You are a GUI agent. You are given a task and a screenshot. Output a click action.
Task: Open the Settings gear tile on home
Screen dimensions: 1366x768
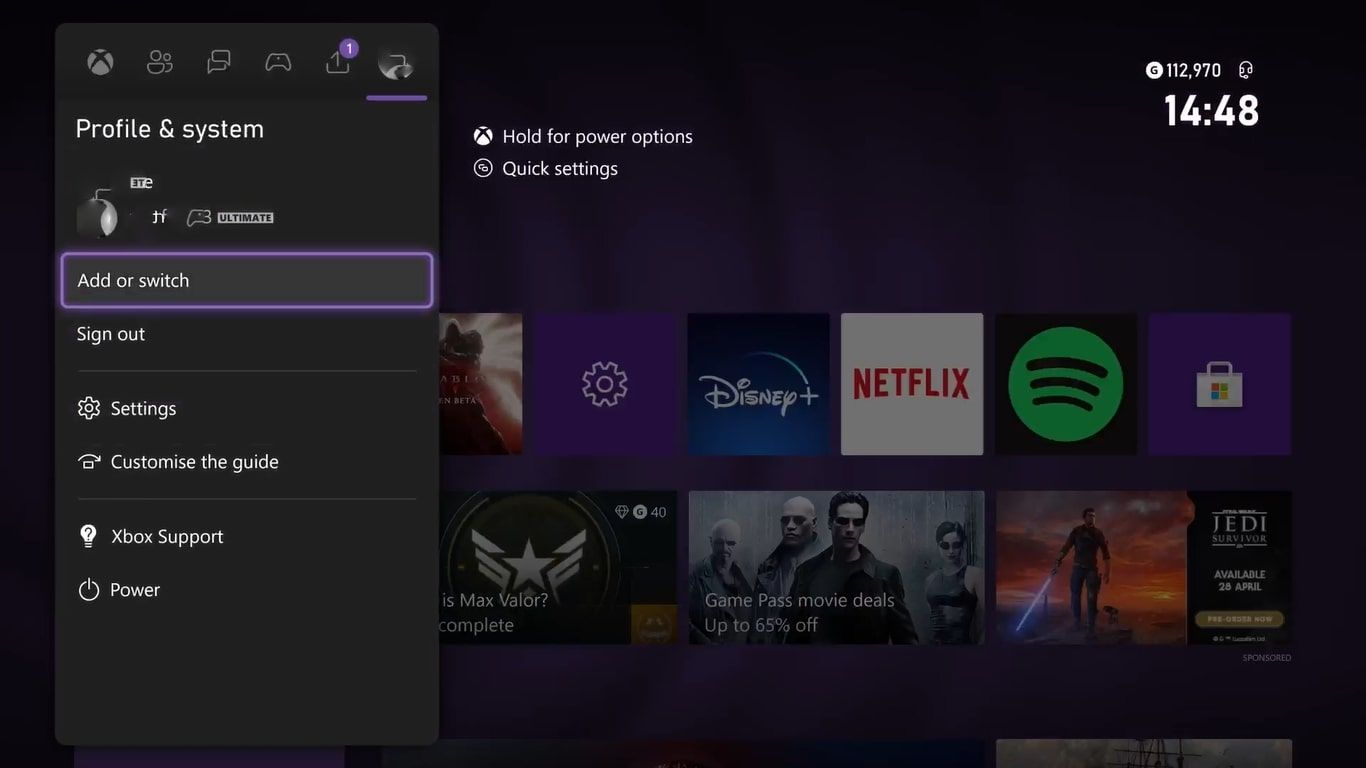(x=605, y=383)
